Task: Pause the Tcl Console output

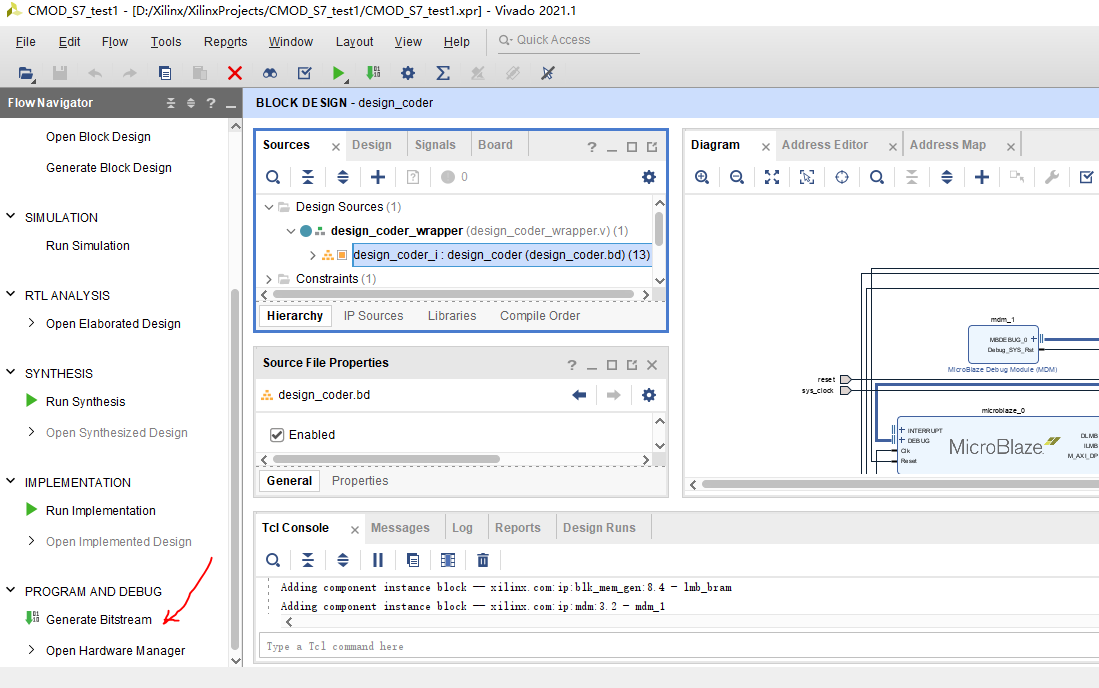Action: coord(378,560)
